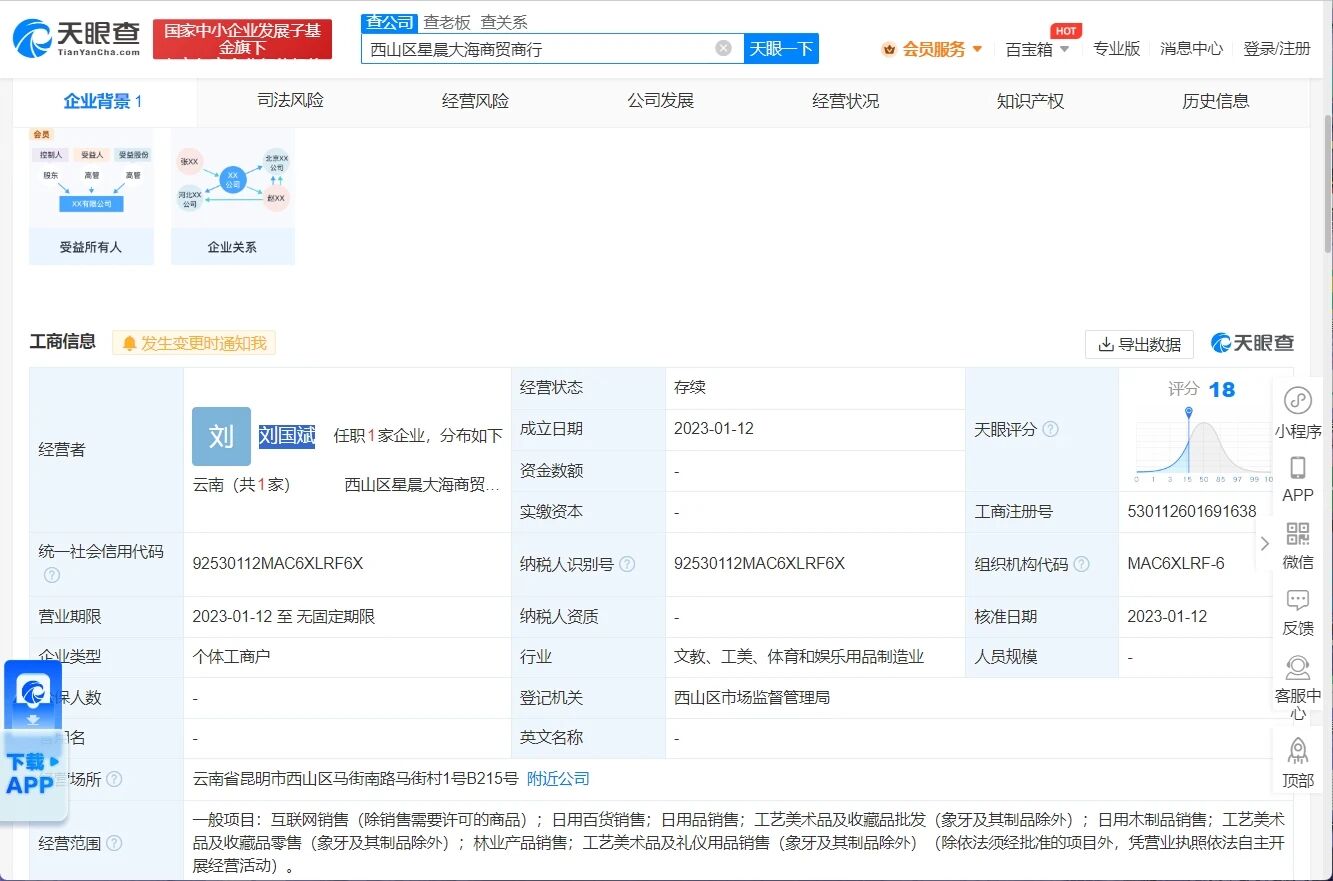Click the help icon under 统一社会信用代码
Viewport: 1333px width, 881px height.
coord(52,575)
